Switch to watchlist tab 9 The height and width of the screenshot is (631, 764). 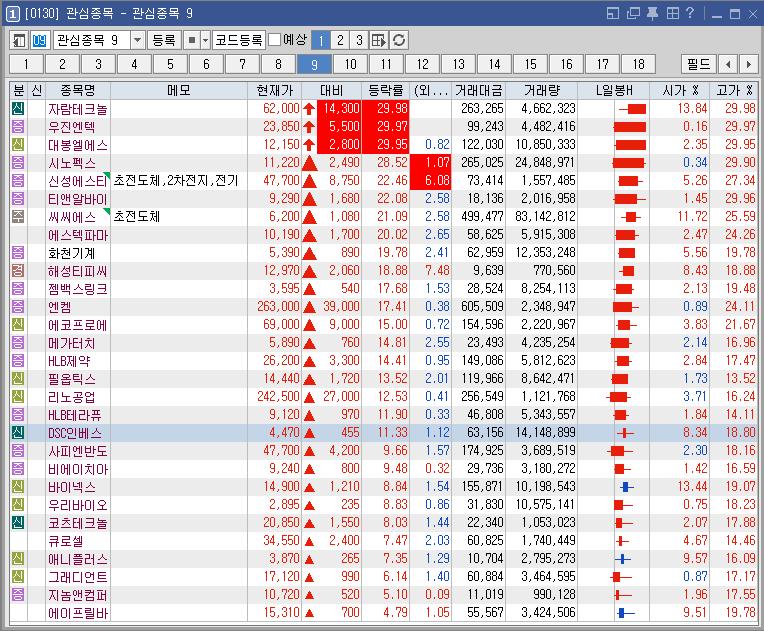(314, 64)
